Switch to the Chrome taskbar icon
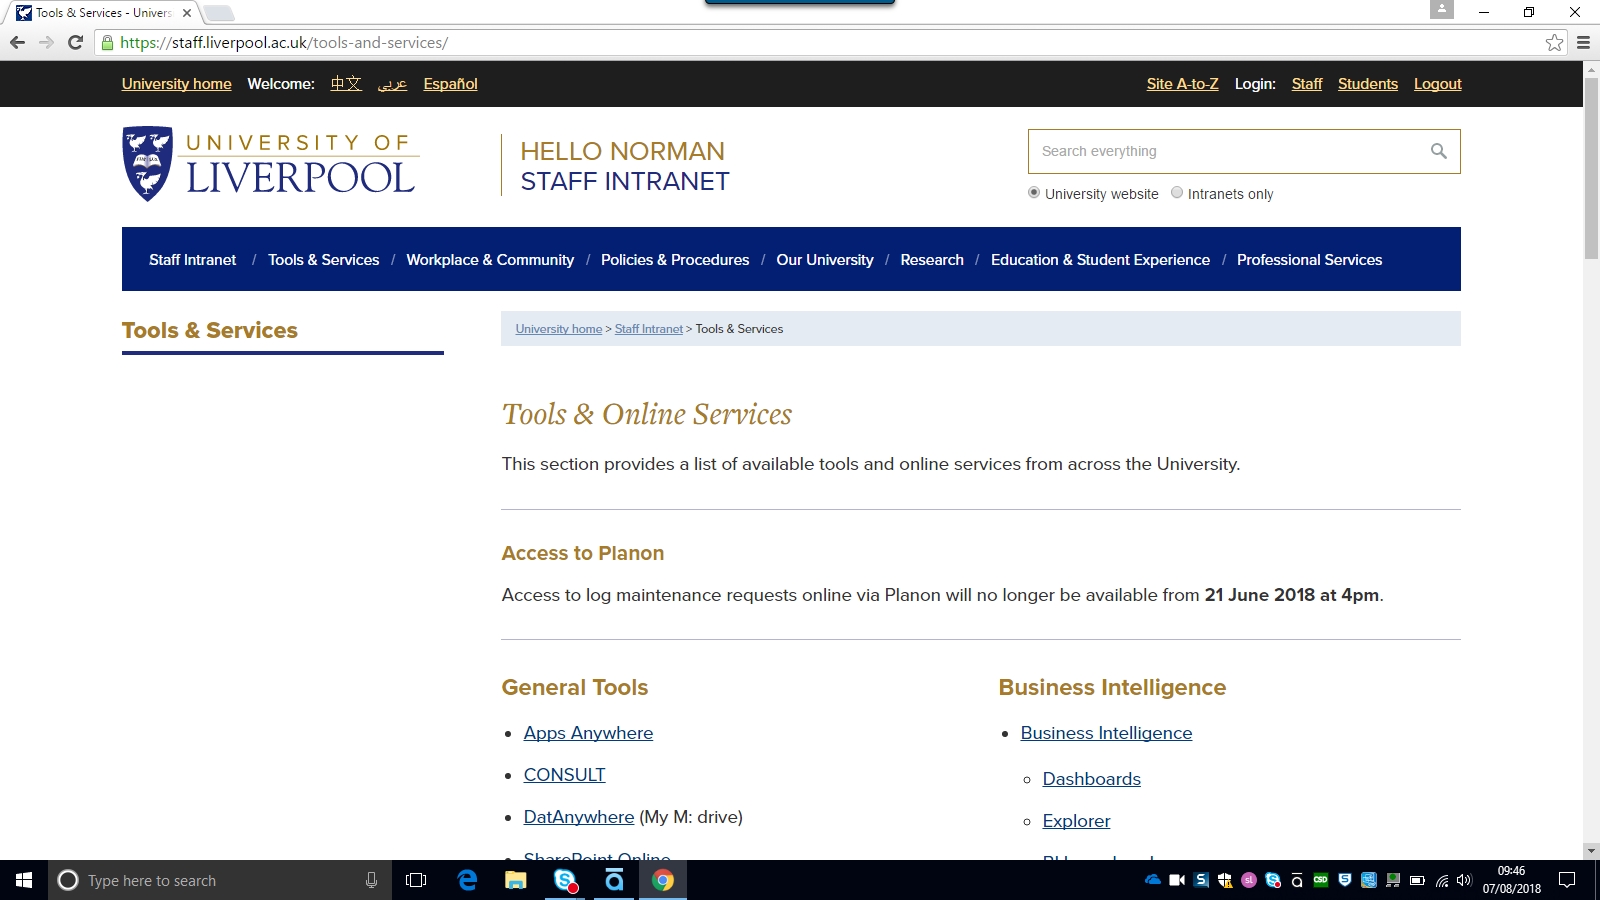This screenshot has width=1600, height=900. 663,880
